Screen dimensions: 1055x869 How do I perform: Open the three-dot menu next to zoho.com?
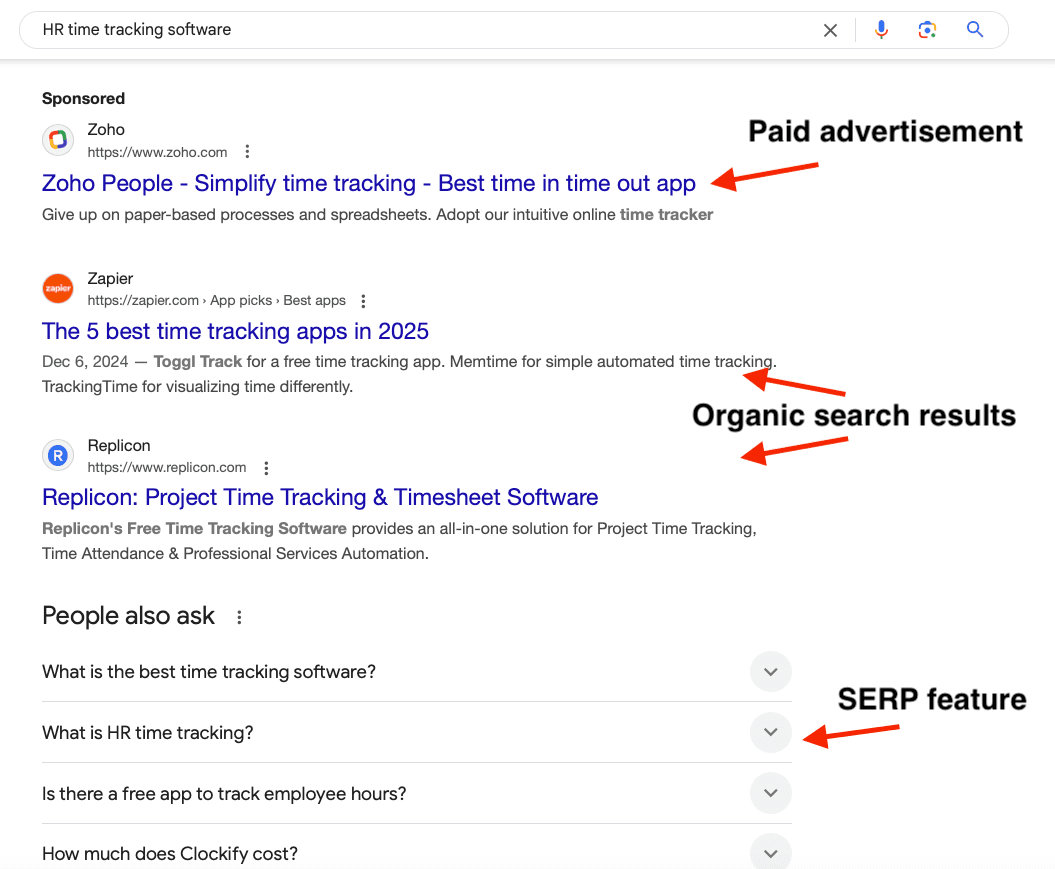(247, 152)
